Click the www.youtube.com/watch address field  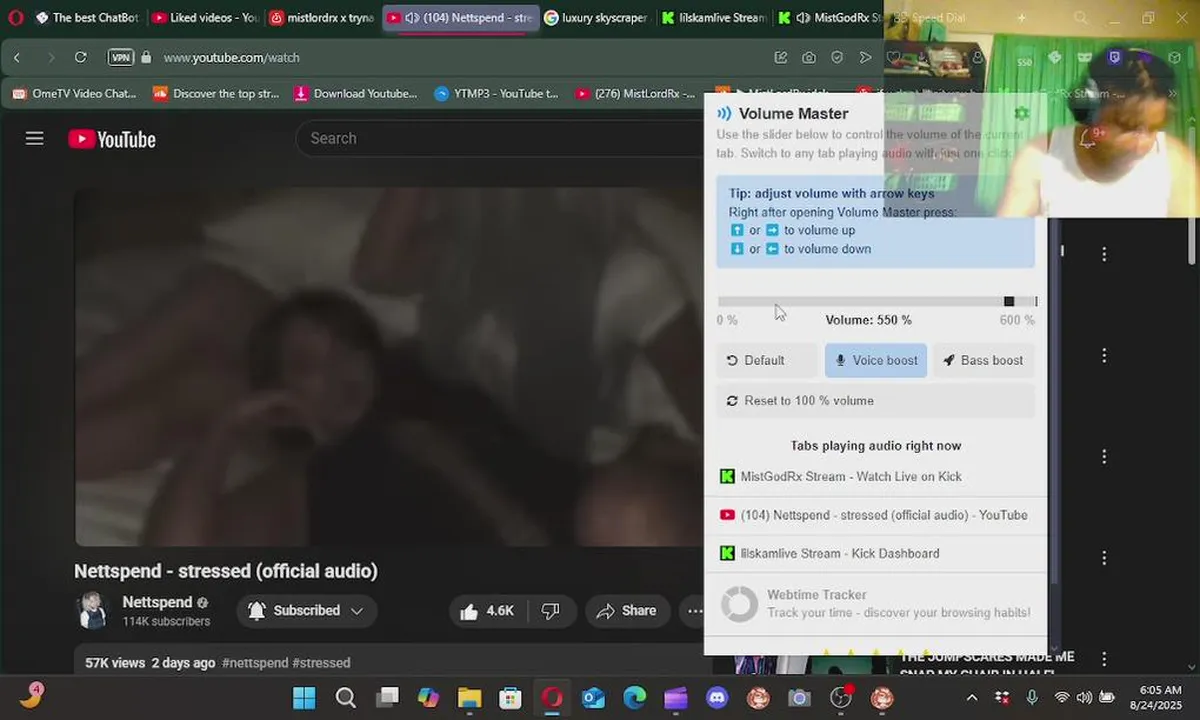click(x=232, y=58)
